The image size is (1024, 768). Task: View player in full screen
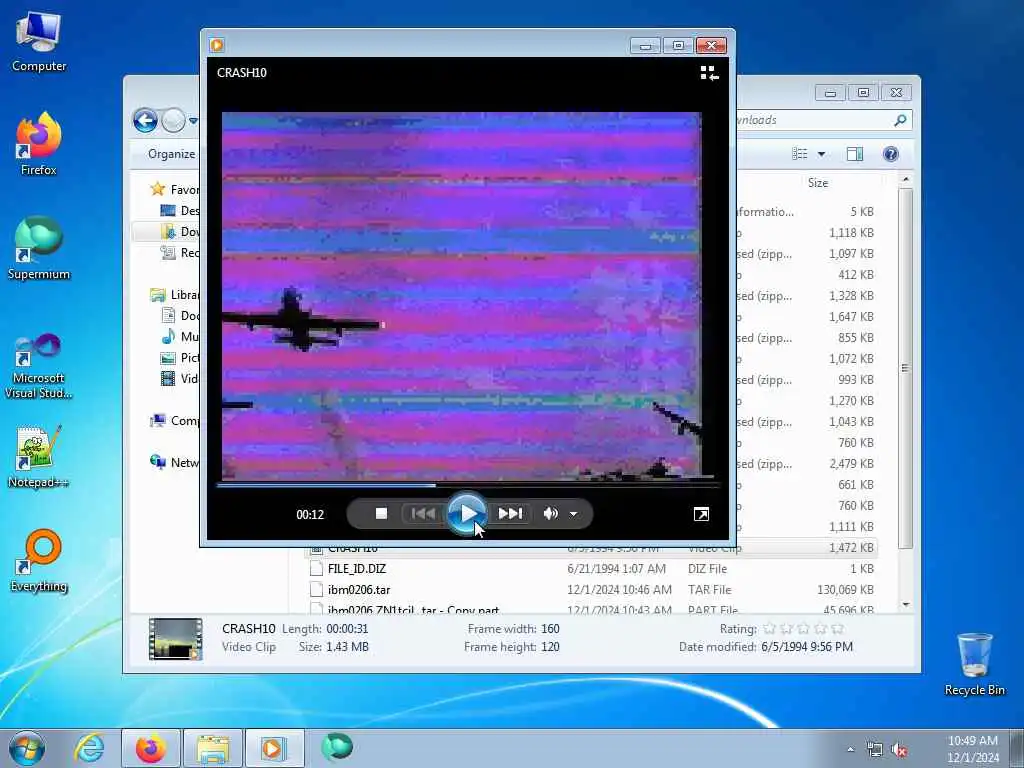[x=701, y=515]
